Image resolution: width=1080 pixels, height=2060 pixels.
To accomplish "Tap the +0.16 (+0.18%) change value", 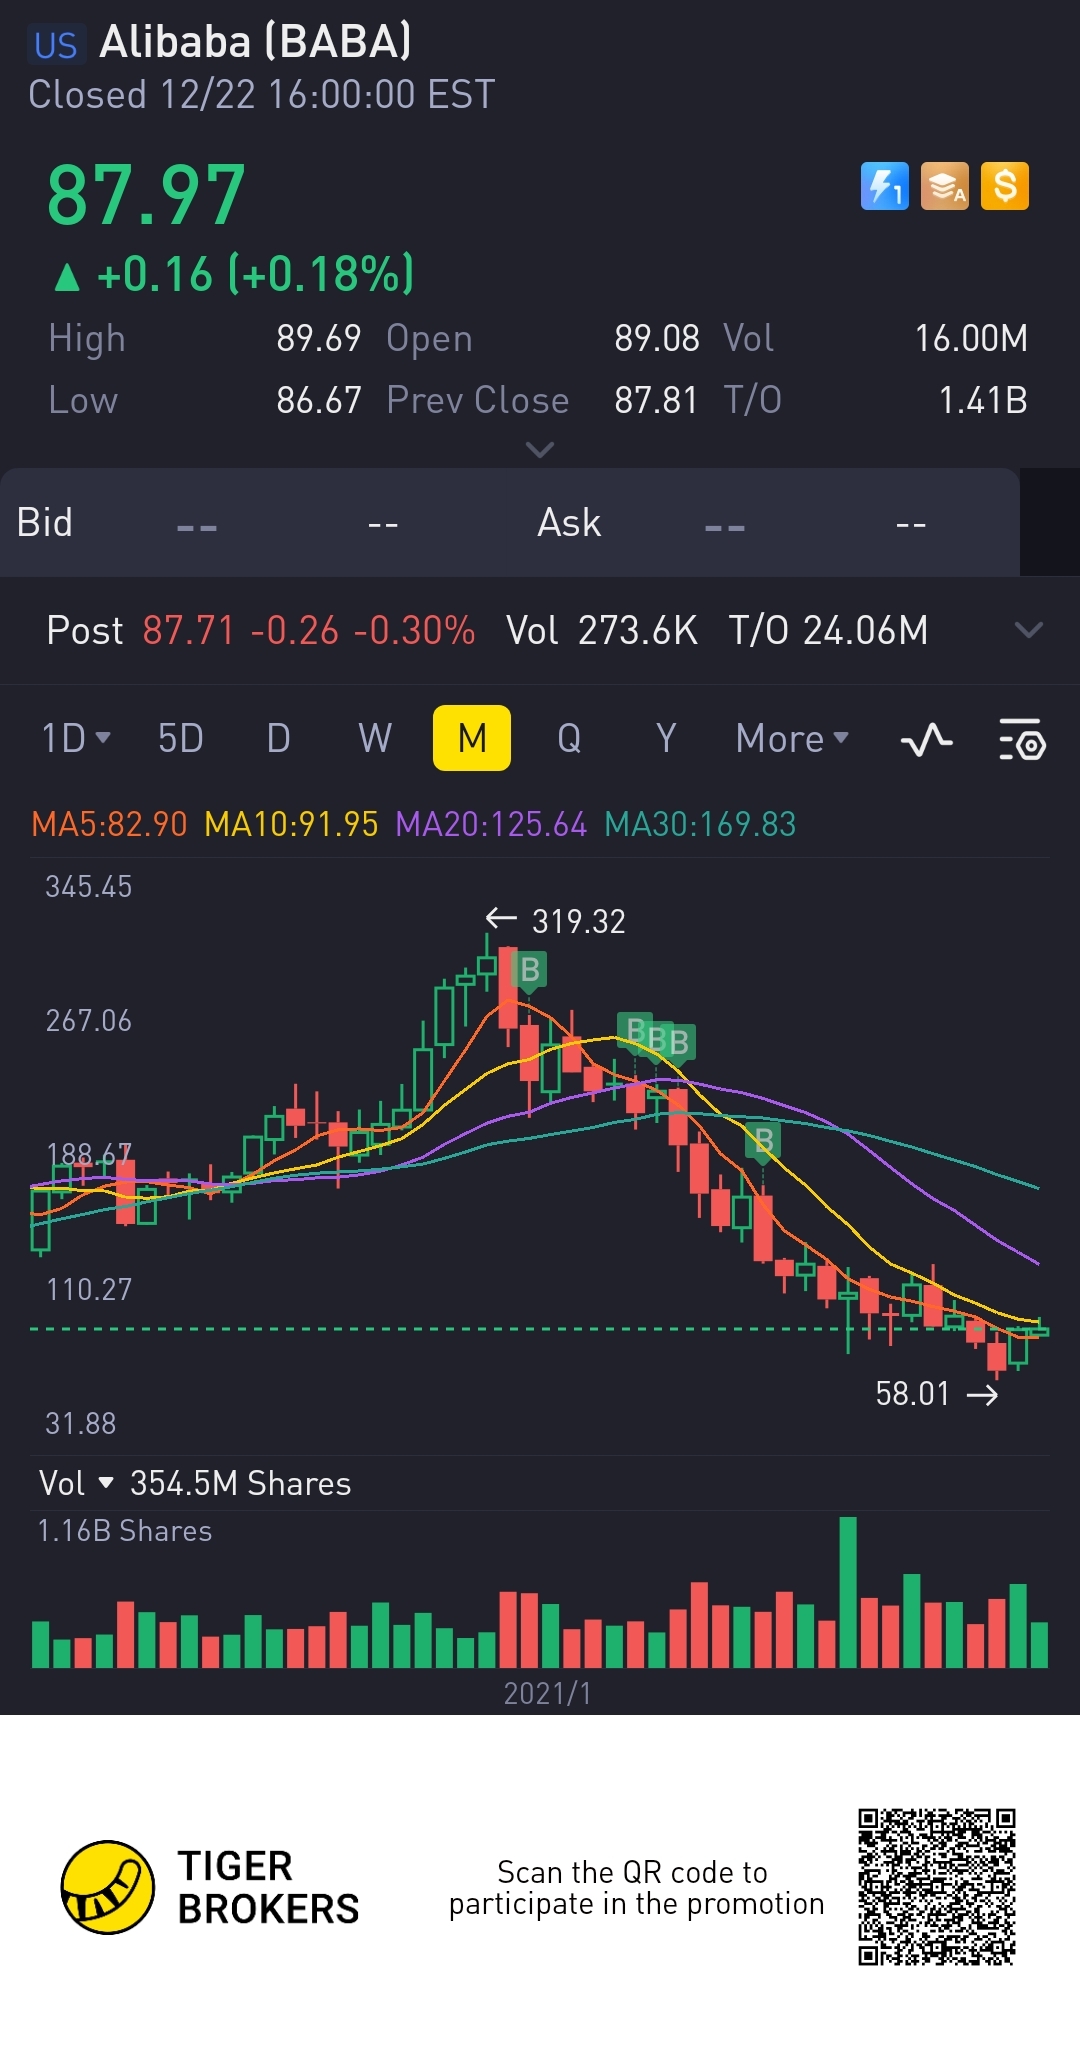I will coord(255,274).
